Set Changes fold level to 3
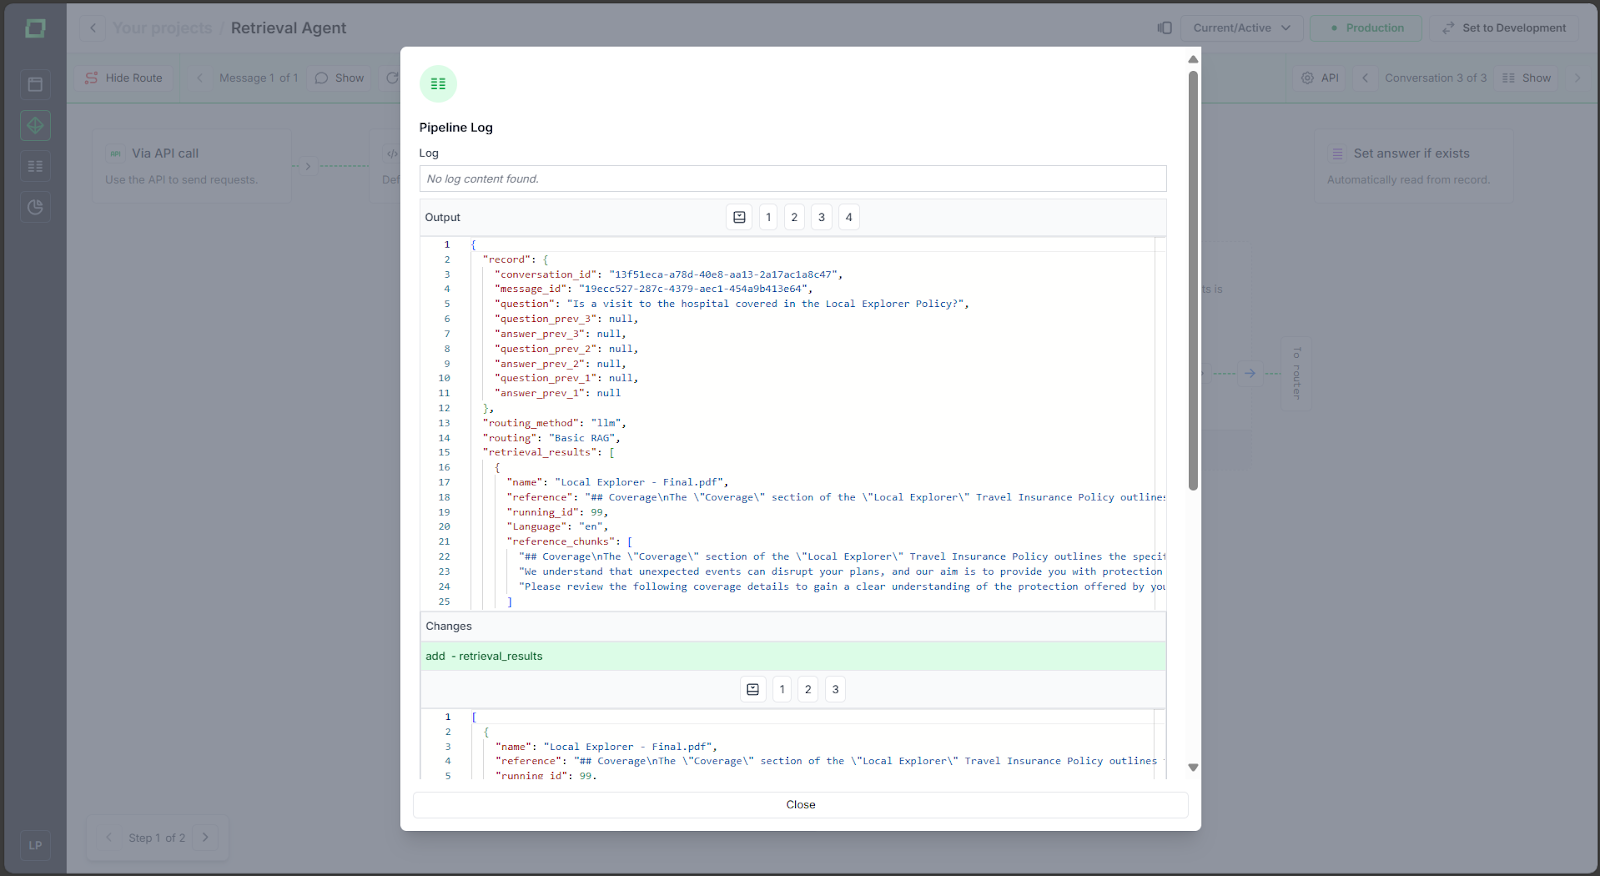This screenshot has height=876, width=1600. point(836,689)
